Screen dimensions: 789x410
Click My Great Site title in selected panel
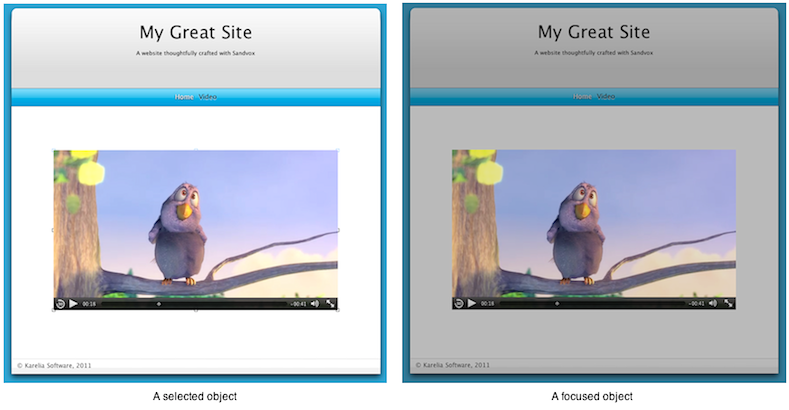196,32
